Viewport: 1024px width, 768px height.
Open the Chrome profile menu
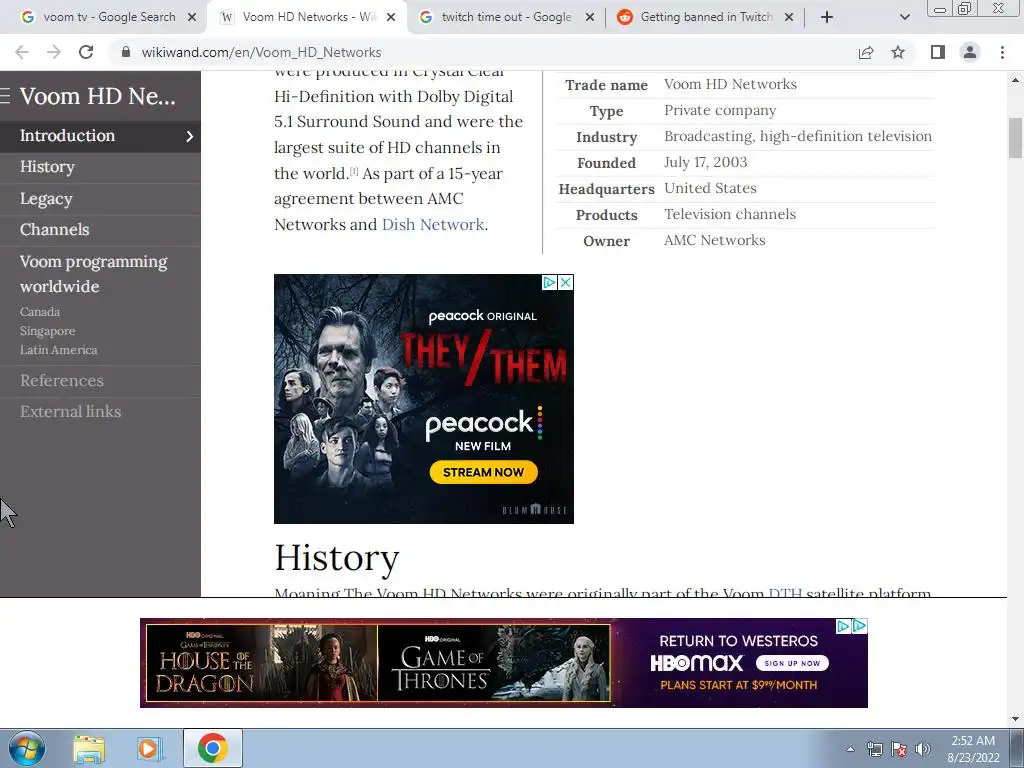click(x=970, y=52)
